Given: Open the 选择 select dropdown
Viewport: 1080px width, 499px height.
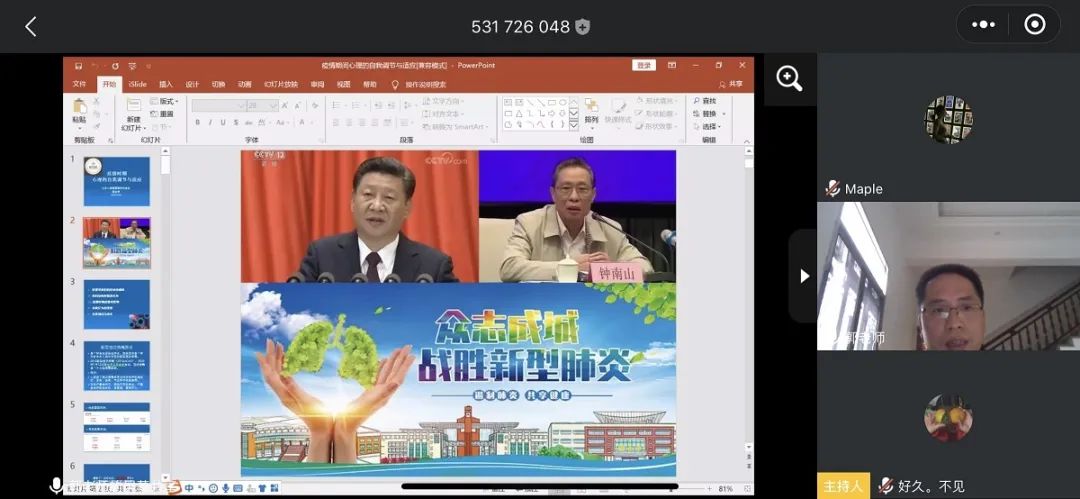Looking at the screenshot, I should coord(707,127).
